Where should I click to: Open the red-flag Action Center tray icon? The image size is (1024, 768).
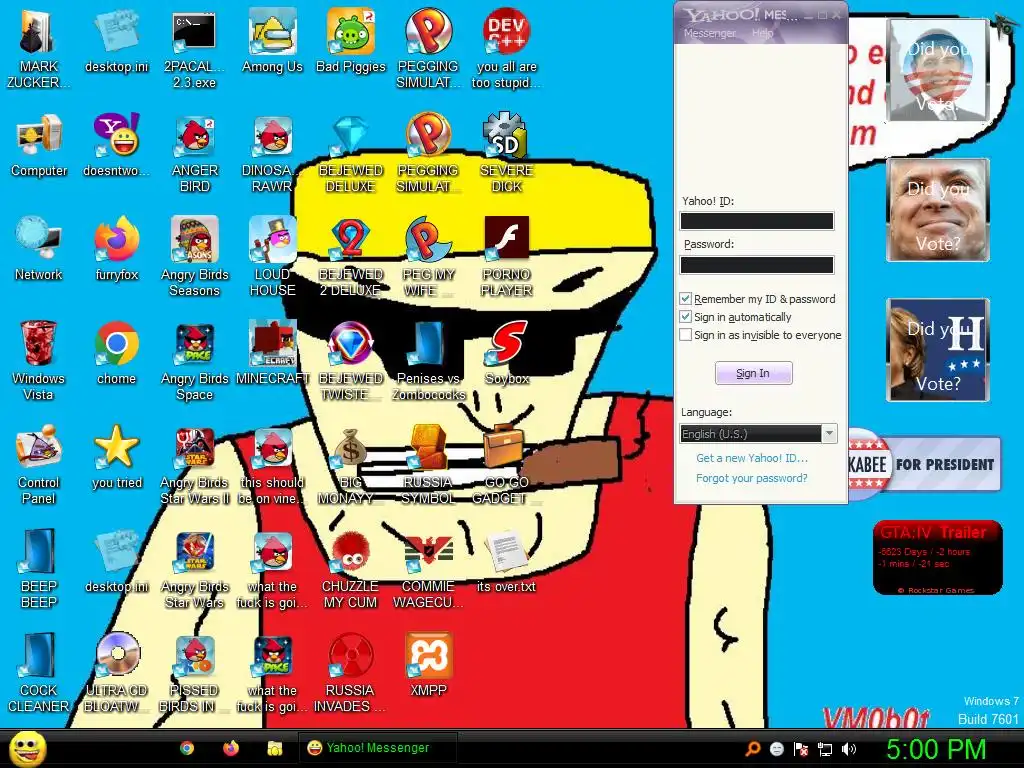pyautogui.click(x=801, y=749)
